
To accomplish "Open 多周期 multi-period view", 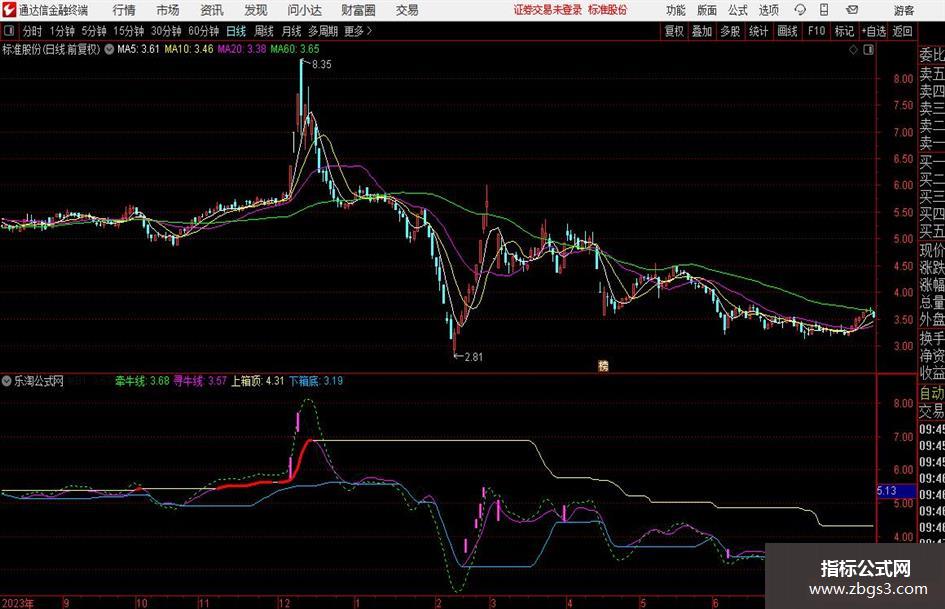I will 323,31.
